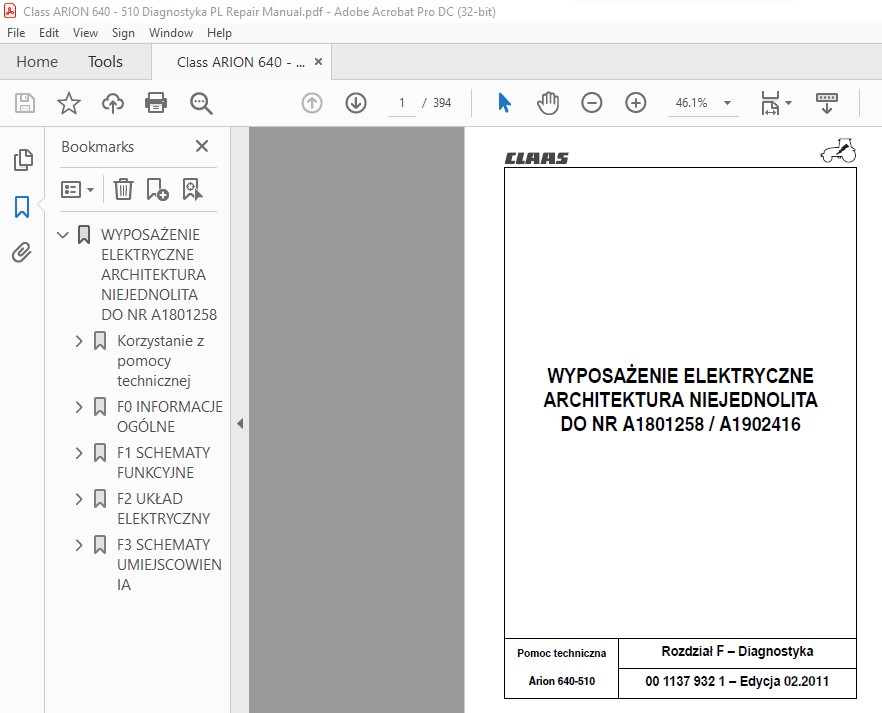Image resolution: width=882 pixels, height=713 pixels.
Task: Click 'Pomoc techniczna' footer text
Action: 561,653
